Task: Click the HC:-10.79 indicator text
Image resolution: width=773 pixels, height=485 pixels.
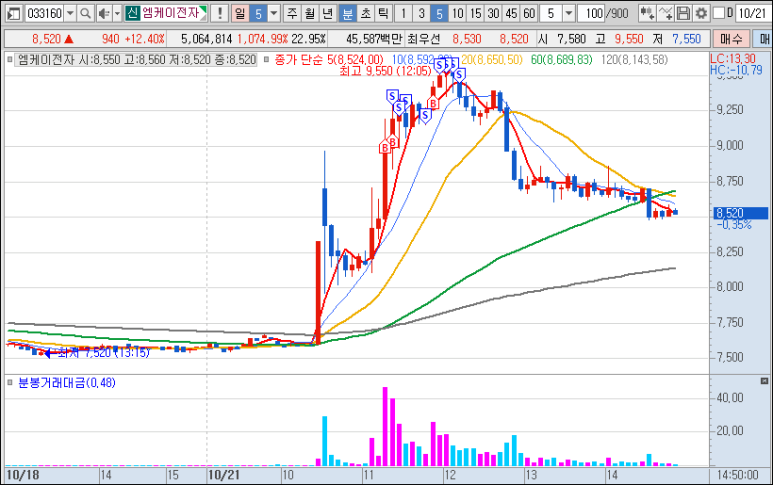Action: pos(736,70)
